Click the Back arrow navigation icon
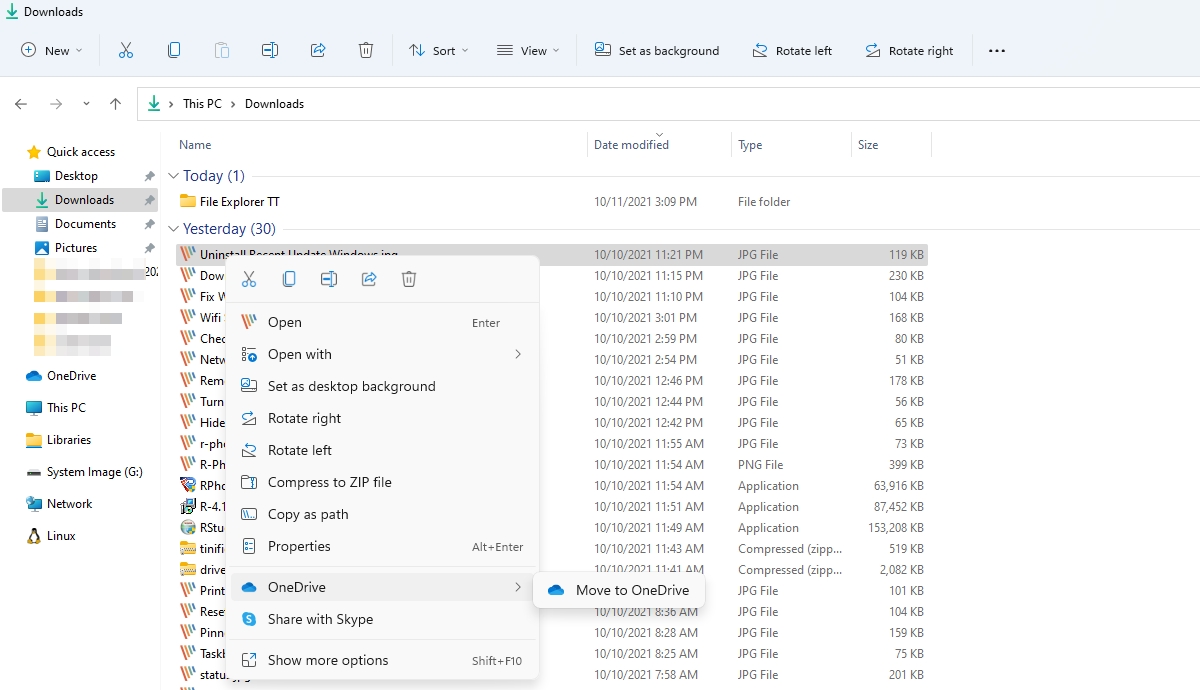Viewport: 1200px width, 690px height. tap(21, 104)
